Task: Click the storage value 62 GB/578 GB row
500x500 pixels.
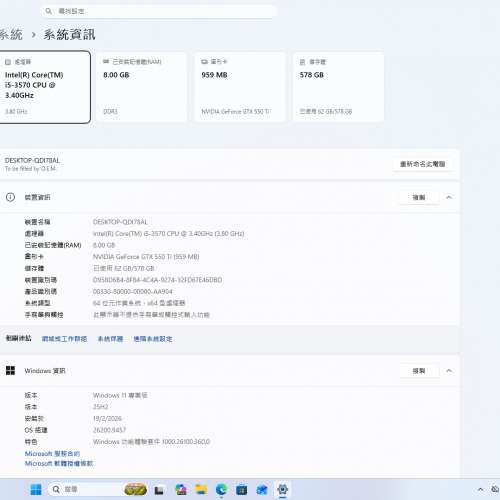Action: click(x=123, y=268)
